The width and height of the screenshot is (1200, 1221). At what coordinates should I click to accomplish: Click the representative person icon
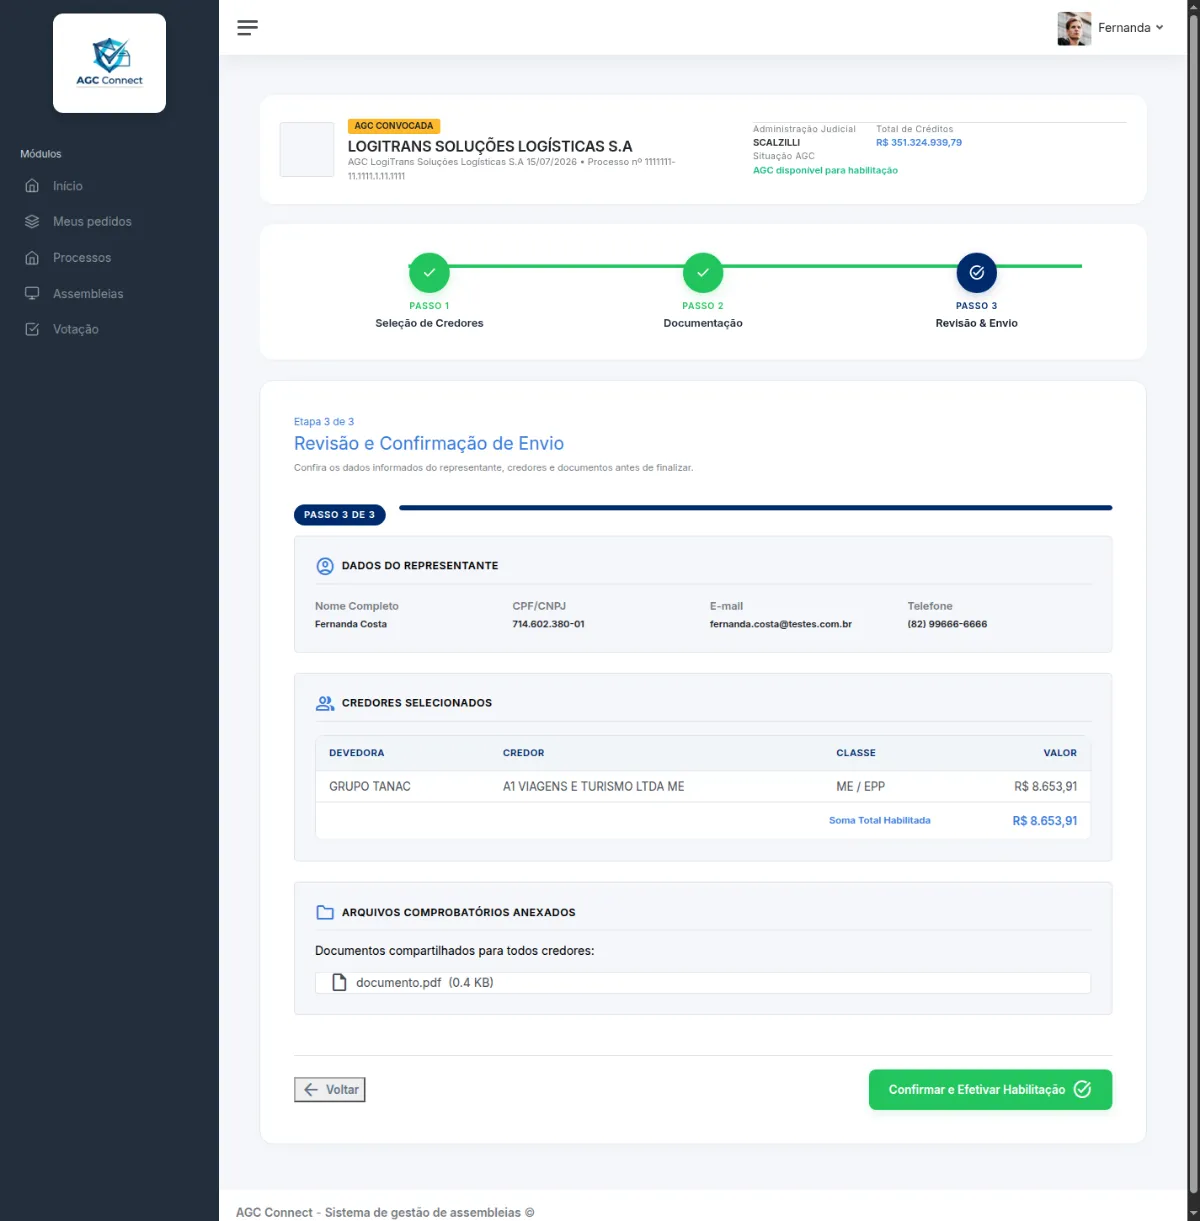[325, 566]
